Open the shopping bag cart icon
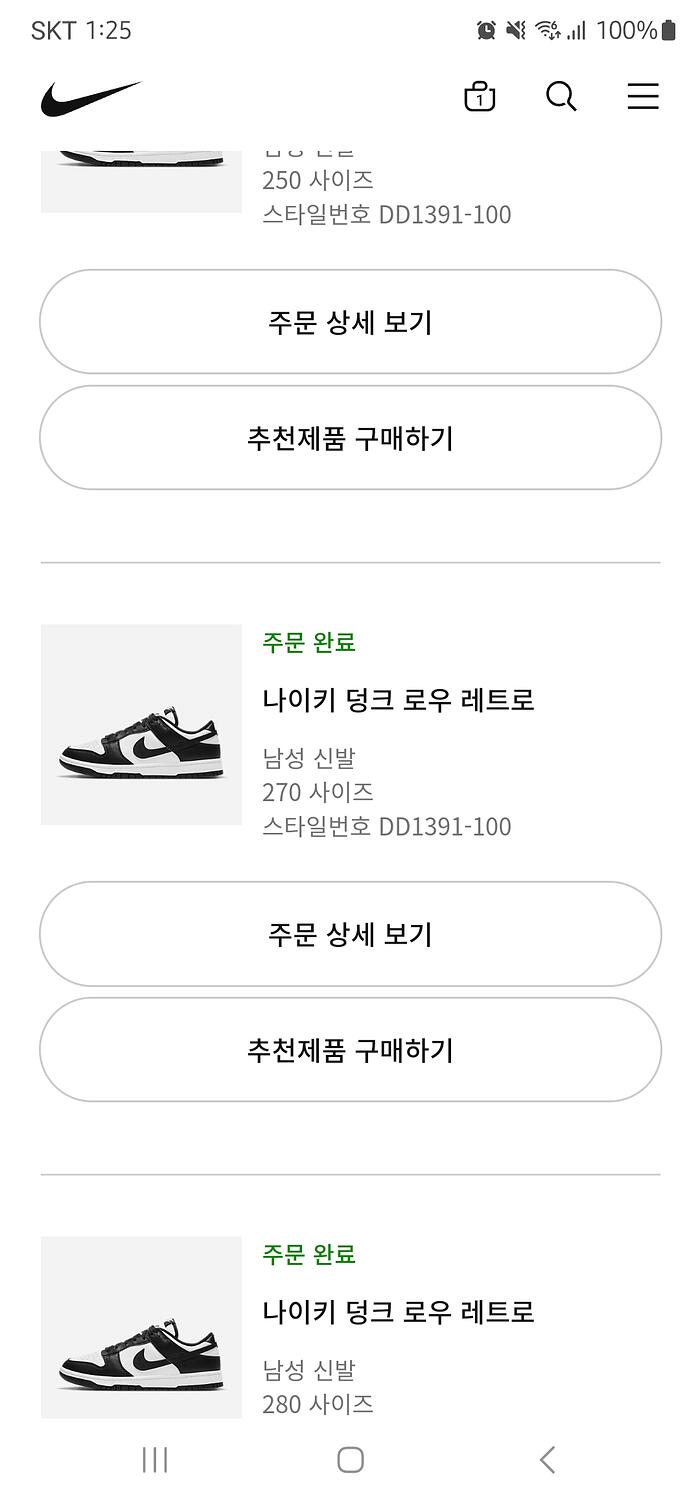 pyautogui.click(x=480, y=97)
